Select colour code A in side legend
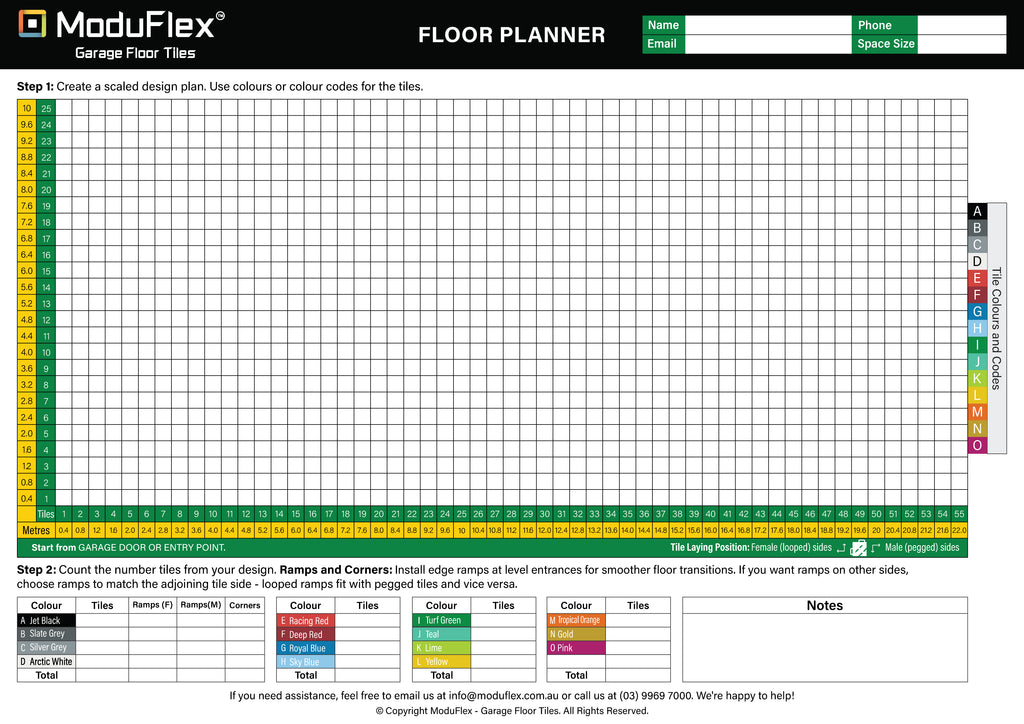This screenshot has height=724, width=1024. 977,211
